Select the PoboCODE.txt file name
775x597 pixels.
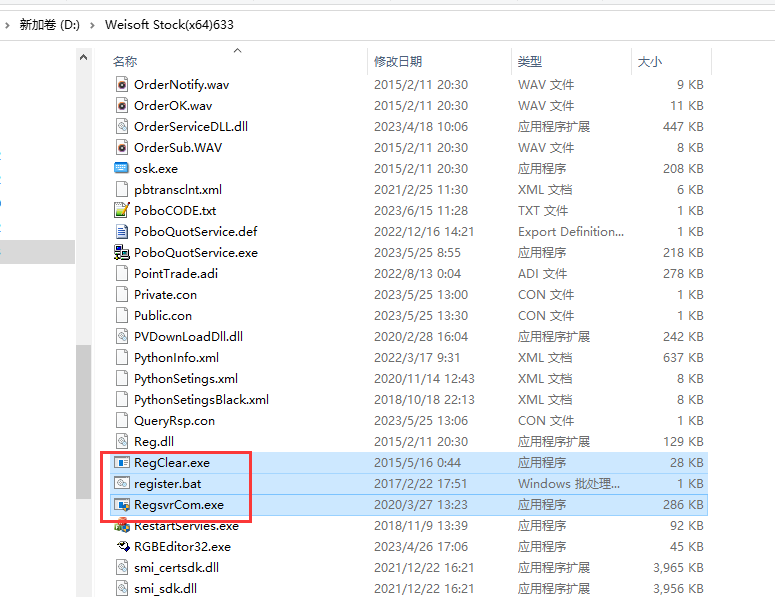coord(175,211)
